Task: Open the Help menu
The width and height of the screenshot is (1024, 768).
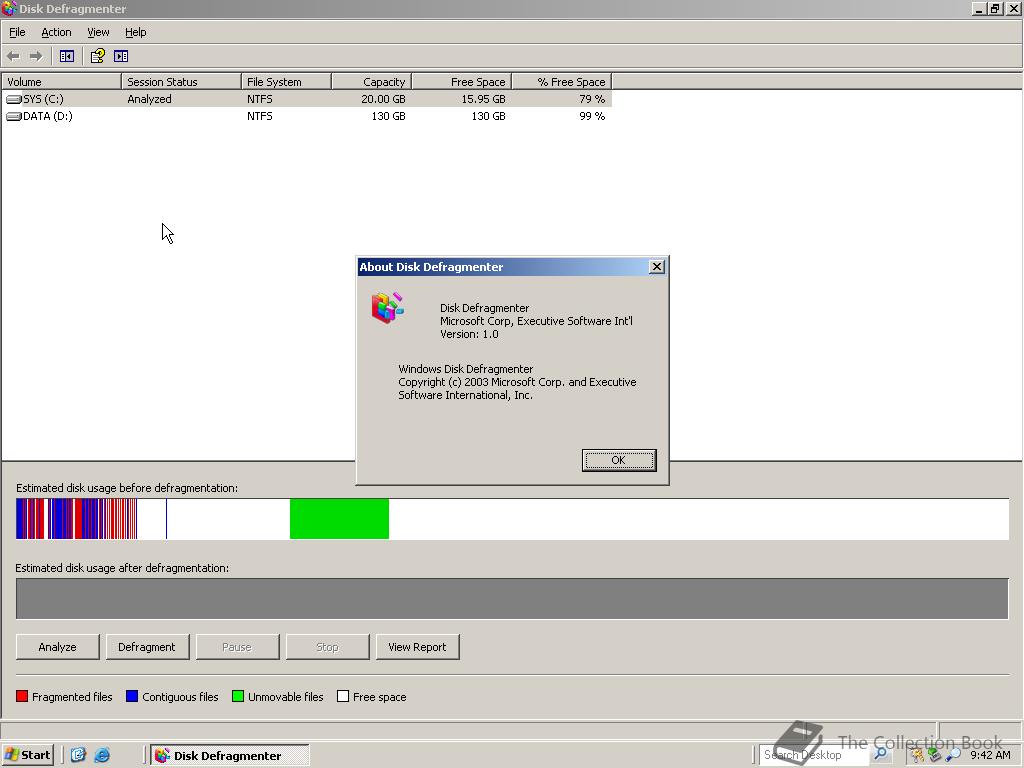Action: coord(136,32)
